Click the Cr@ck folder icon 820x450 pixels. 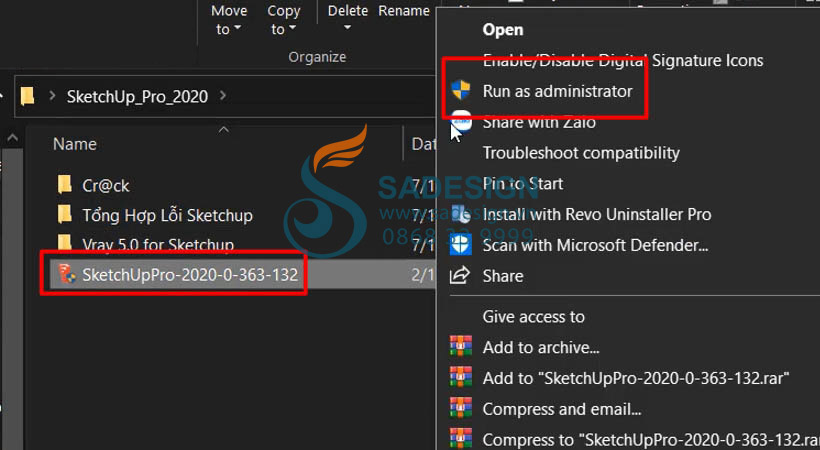point(65,185)
